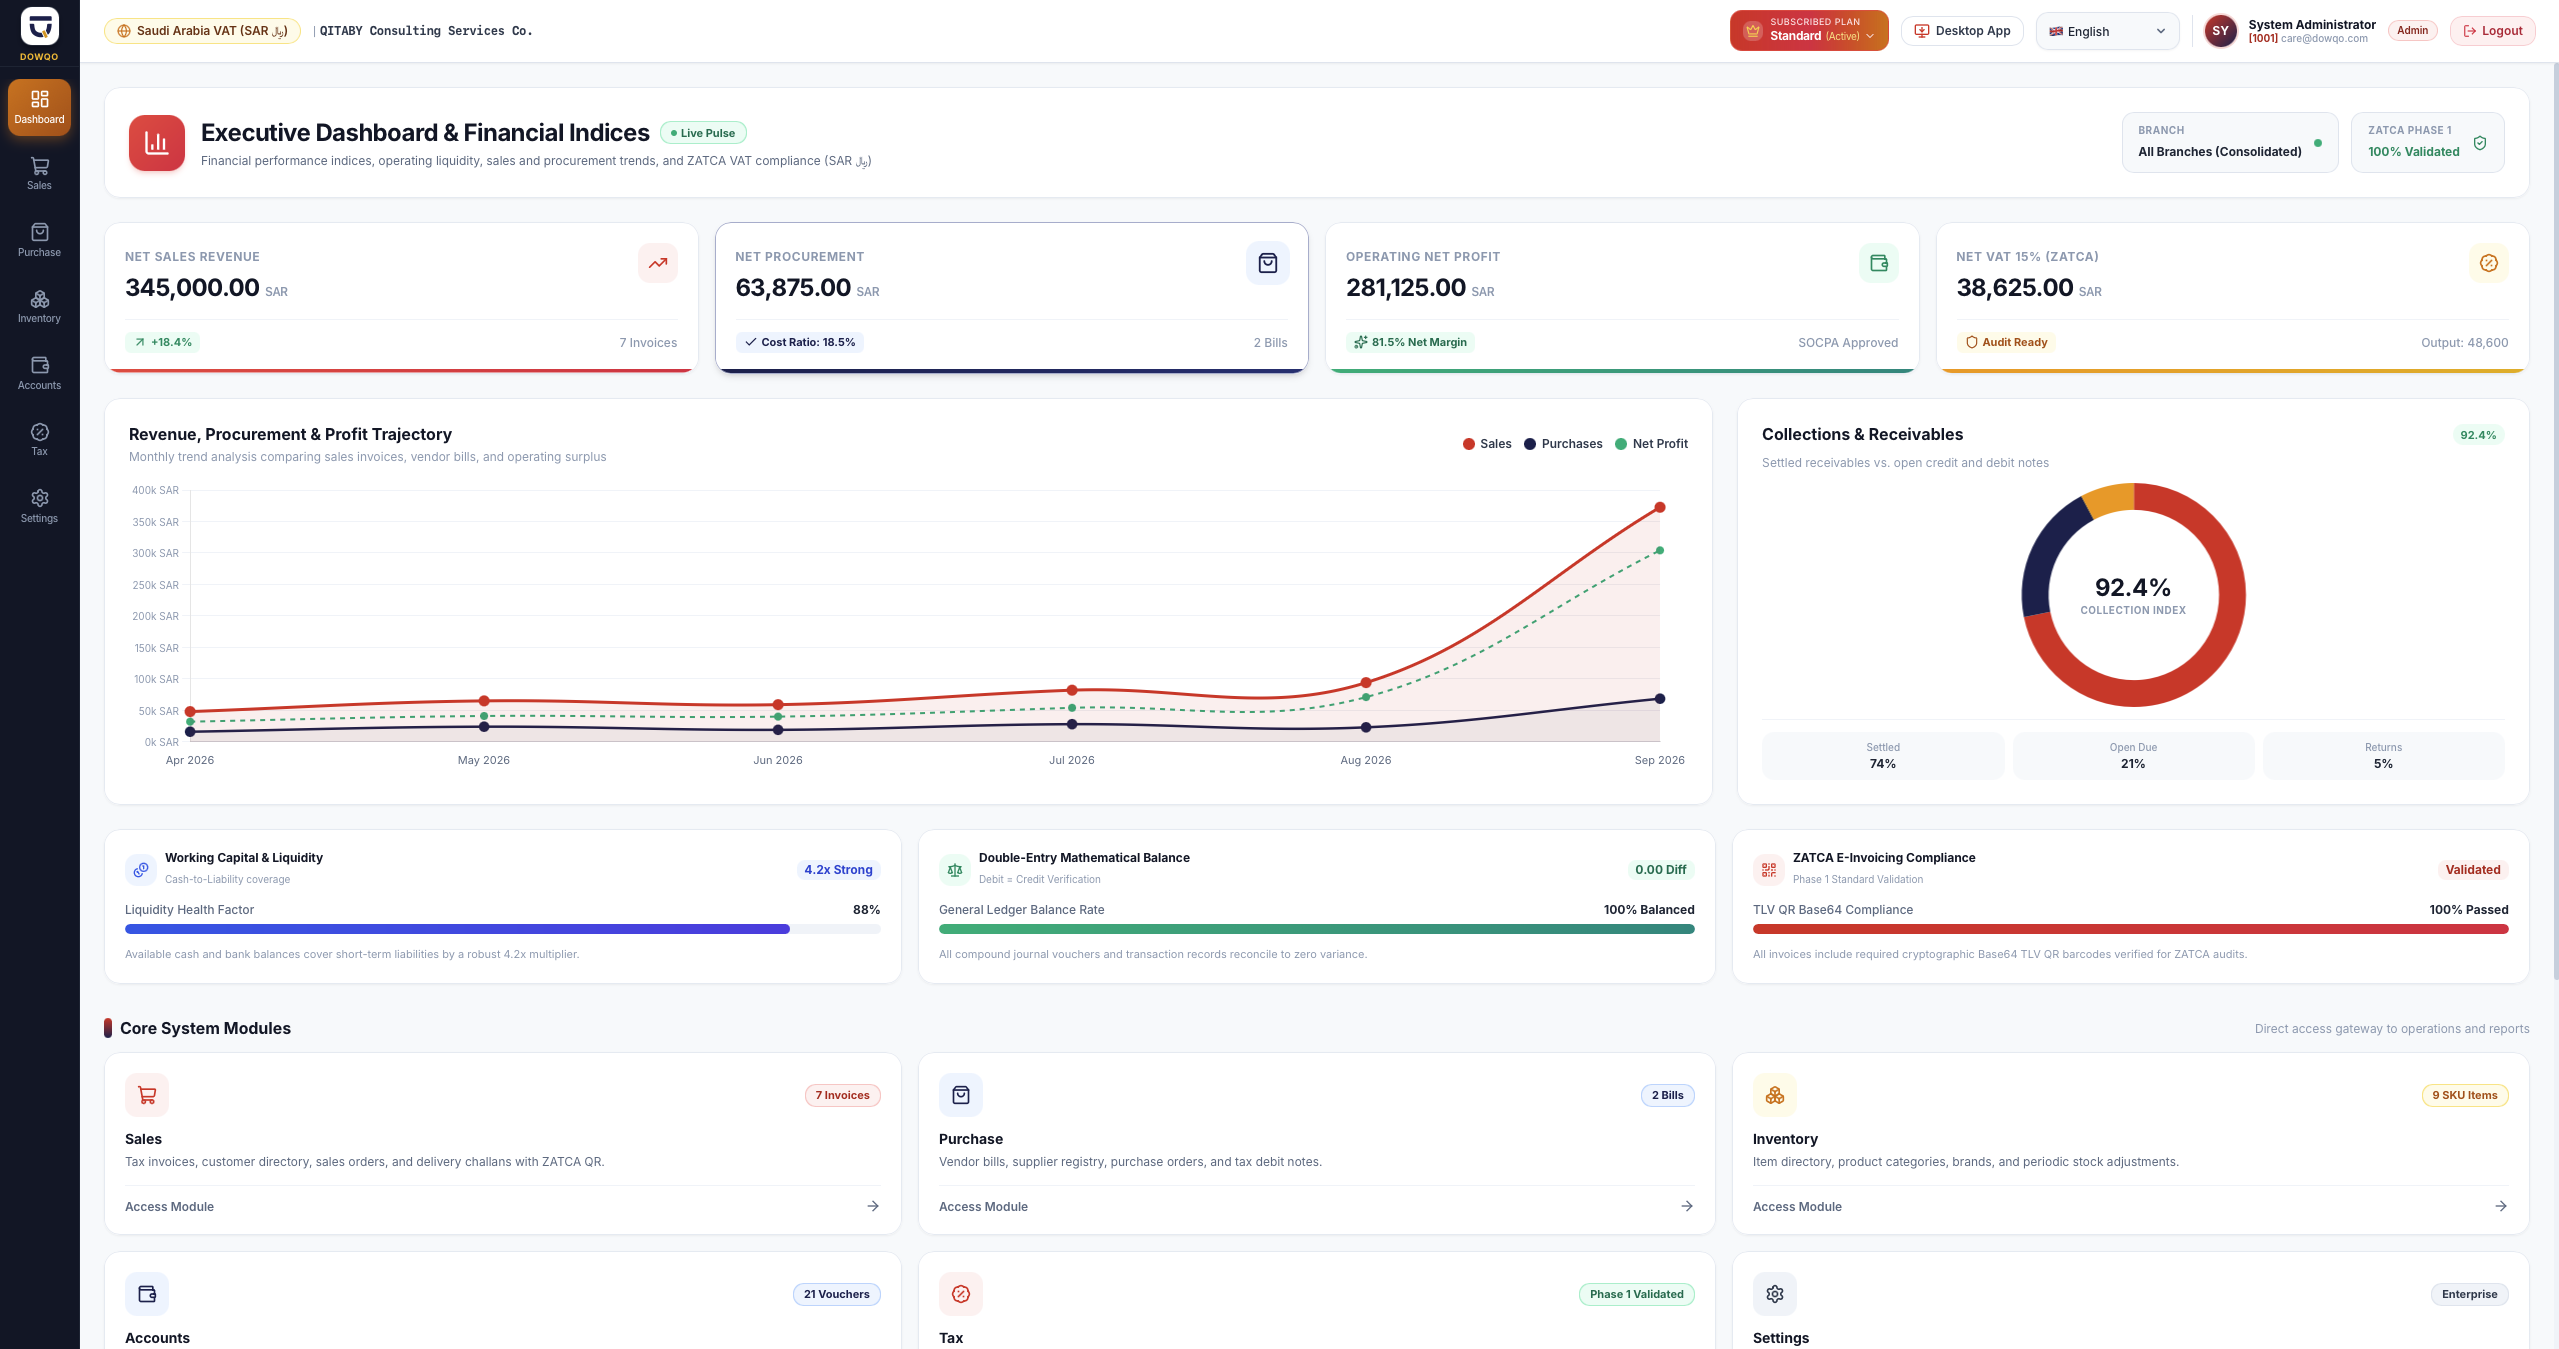Click the TLV QR Base64 Compliance bar
Viewport: 2559px width, 1349px height.
click(2130, 929)
